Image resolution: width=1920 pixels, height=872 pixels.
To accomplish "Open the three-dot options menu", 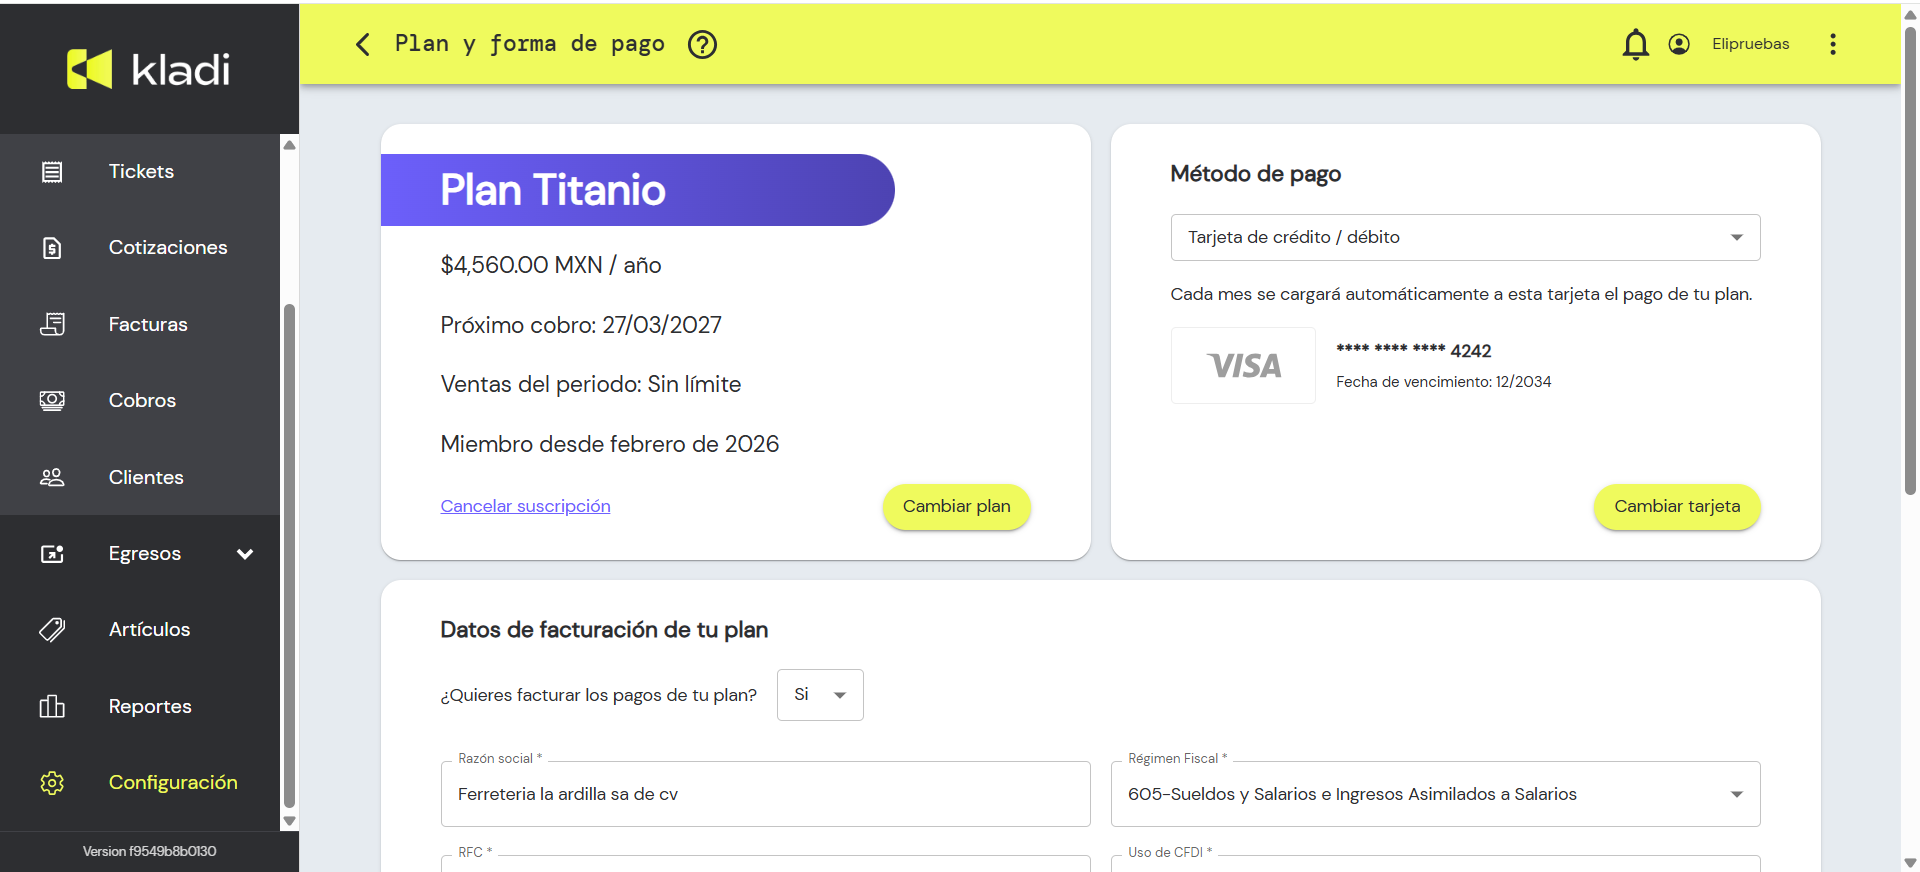I will coord(1832,44).
